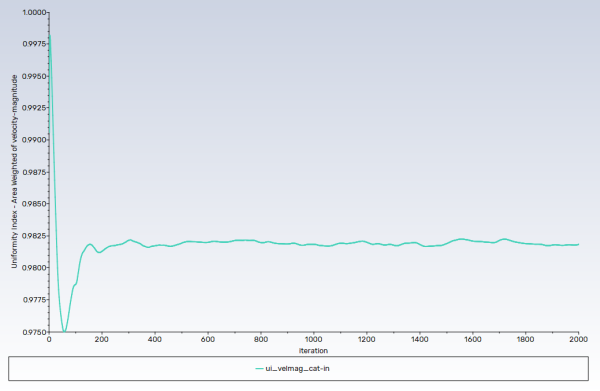Click the Uniformity Index y-axis title

coord(14,171)
